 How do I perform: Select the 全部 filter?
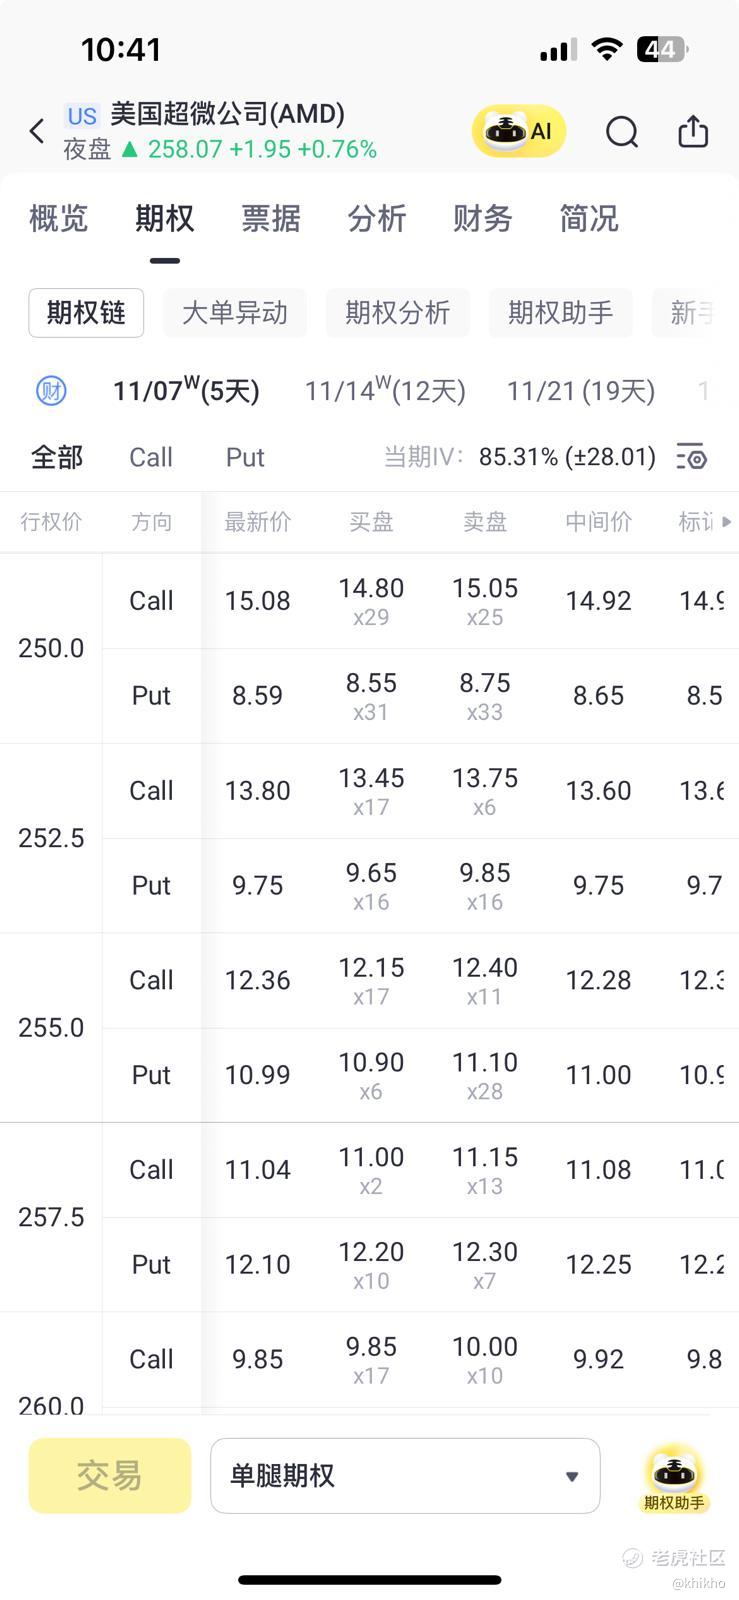pos(57,457)
